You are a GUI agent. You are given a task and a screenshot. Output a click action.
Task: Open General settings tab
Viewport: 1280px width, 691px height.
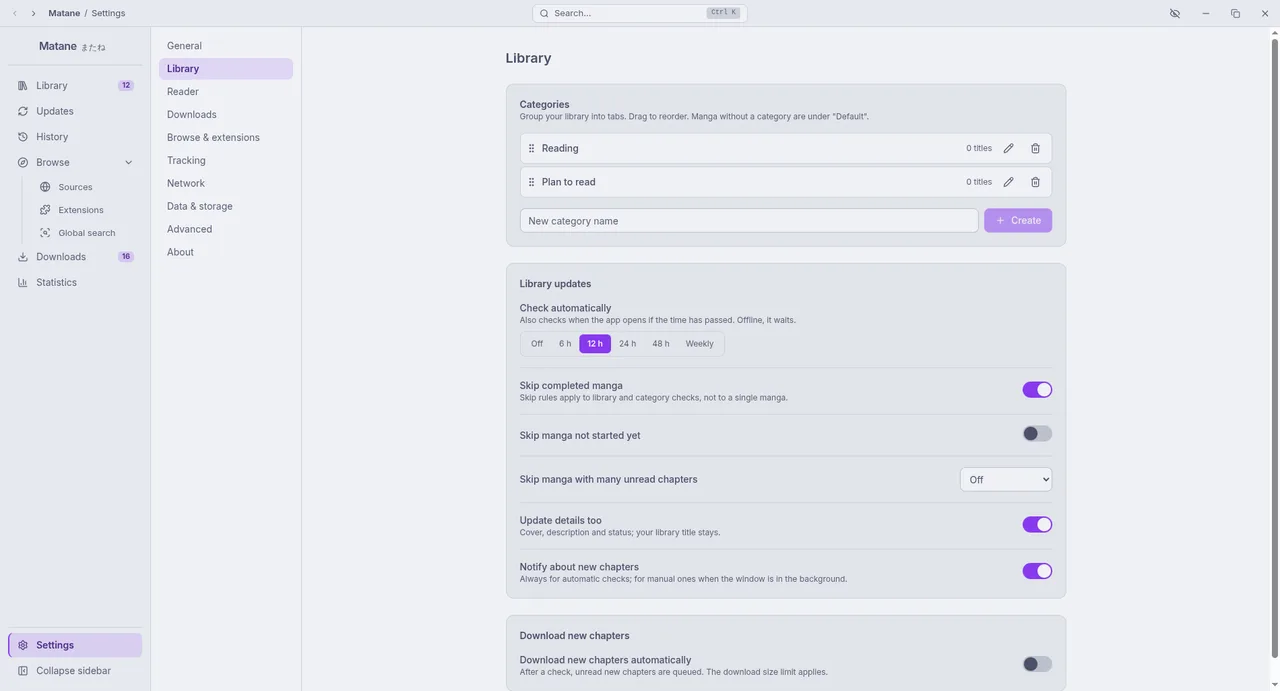coord(226,46)
